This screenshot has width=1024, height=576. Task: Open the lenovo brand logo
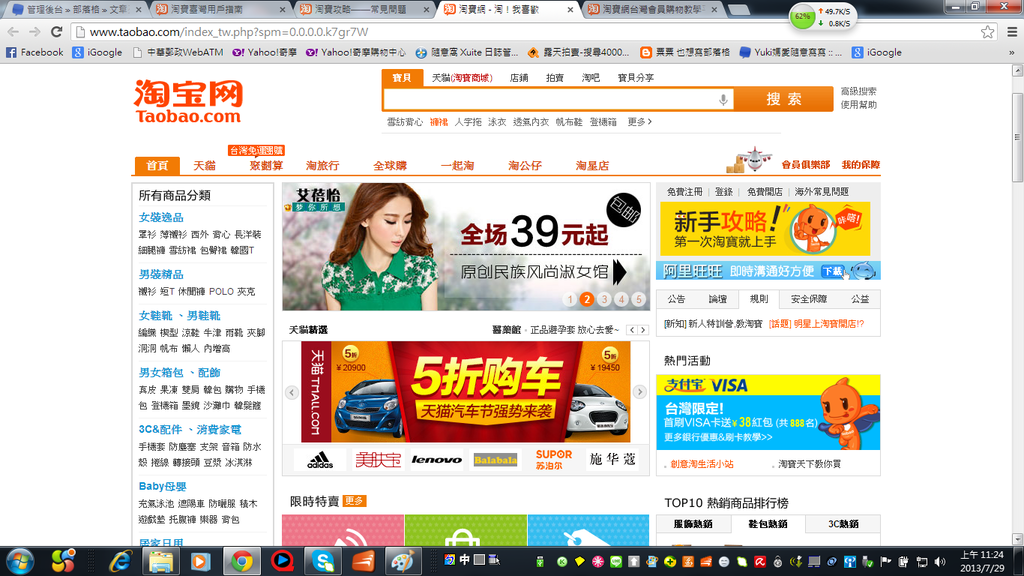tap(437, 460)
